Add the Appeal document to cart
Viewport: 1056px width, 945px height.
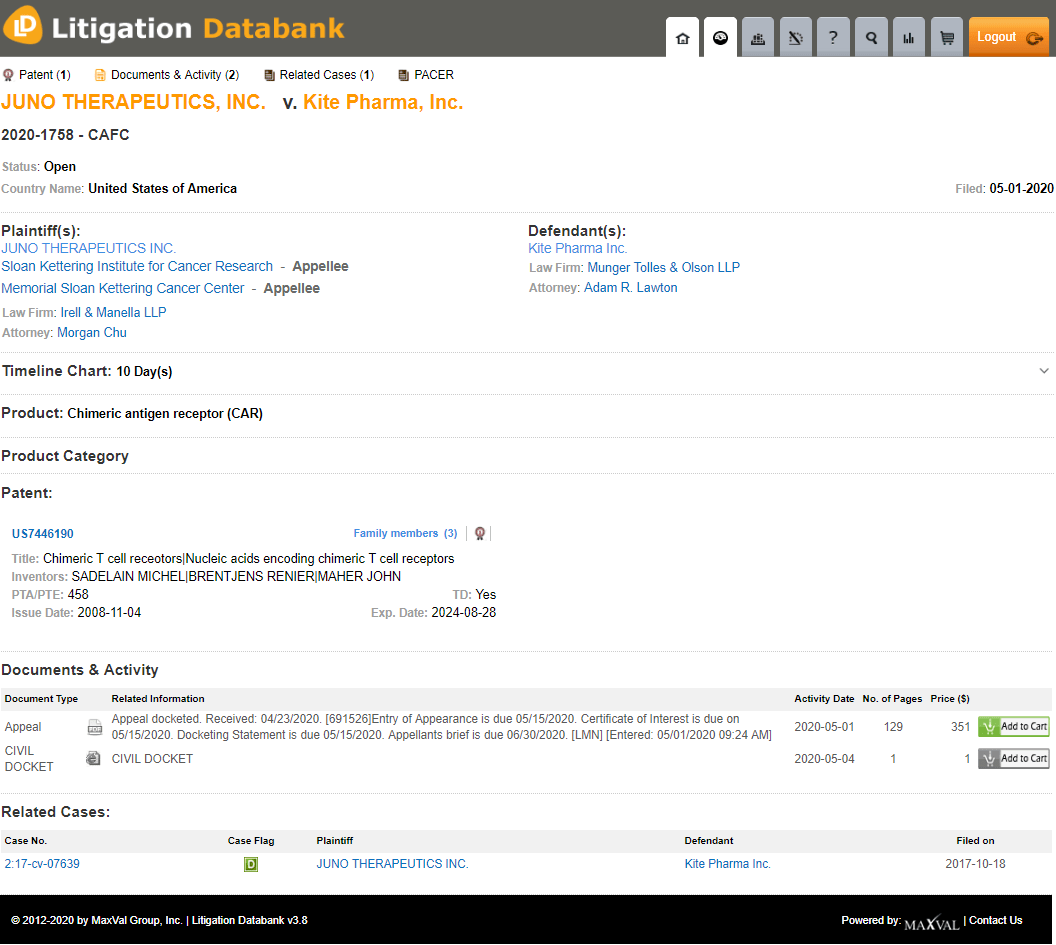pyautogui.click(x=1013, y=727)
